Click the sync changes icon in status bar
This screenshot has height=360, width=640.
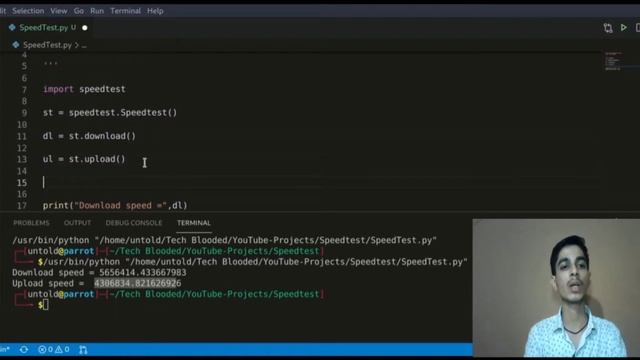pos(24,349)
